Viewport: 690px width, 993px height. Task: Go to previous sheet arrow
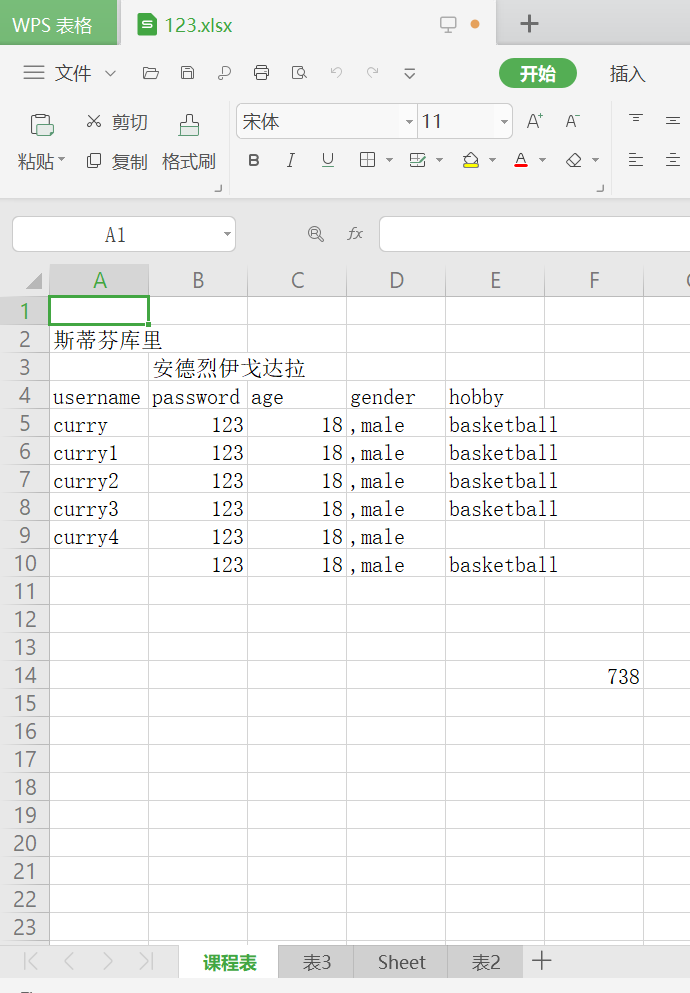pyautogui.click(x=69, y=961)
